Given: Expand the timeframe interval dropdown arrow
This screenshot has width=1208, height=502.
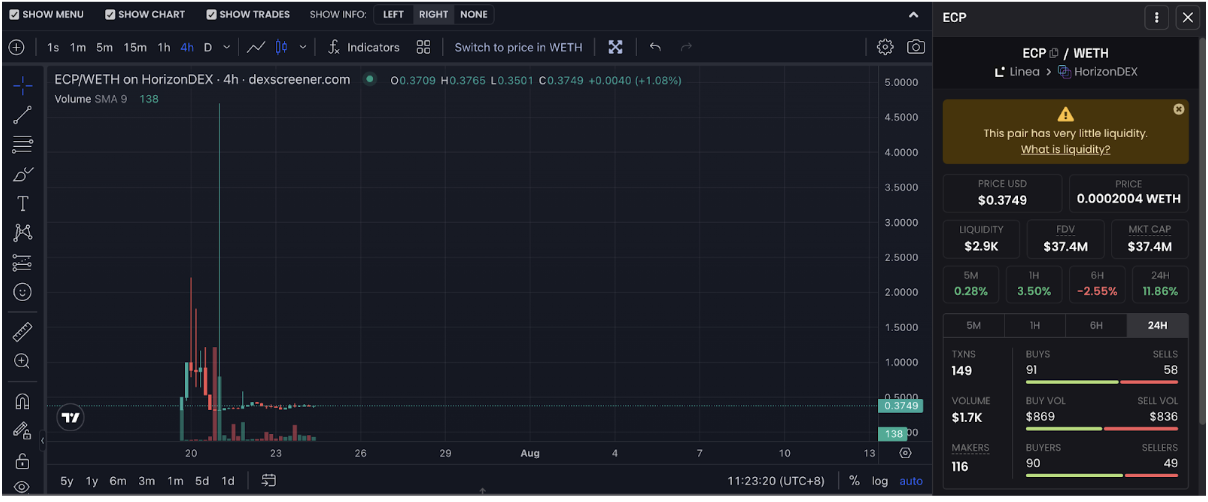Looking at the screenshot, I should 227,47.
